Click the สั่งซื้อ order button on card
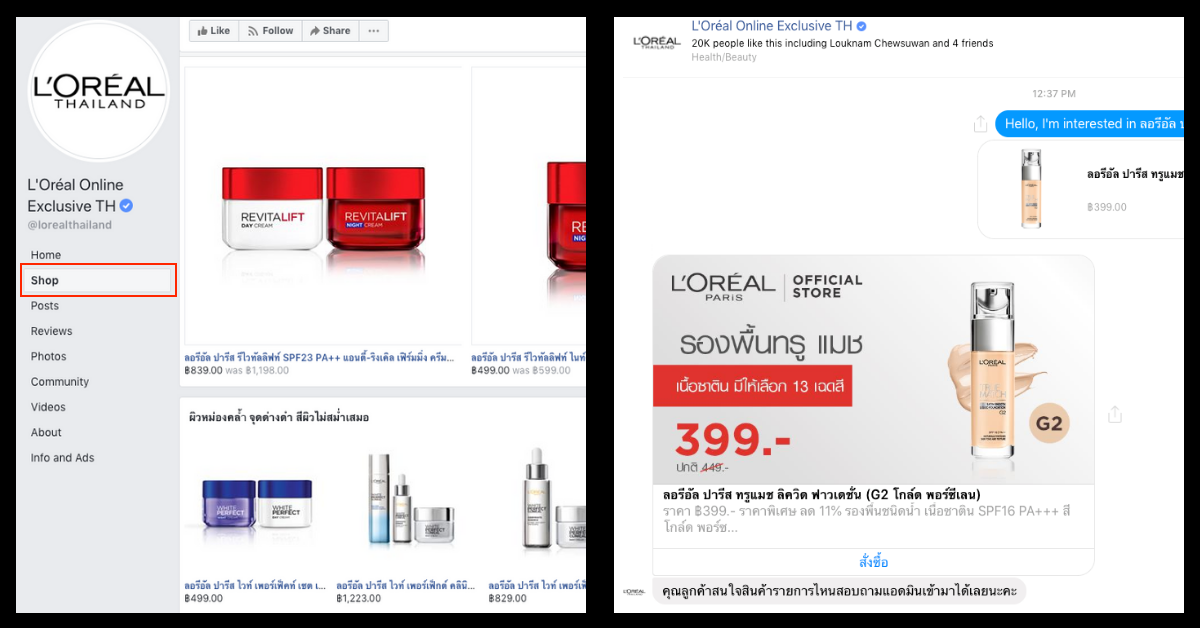 coord(873,562)
